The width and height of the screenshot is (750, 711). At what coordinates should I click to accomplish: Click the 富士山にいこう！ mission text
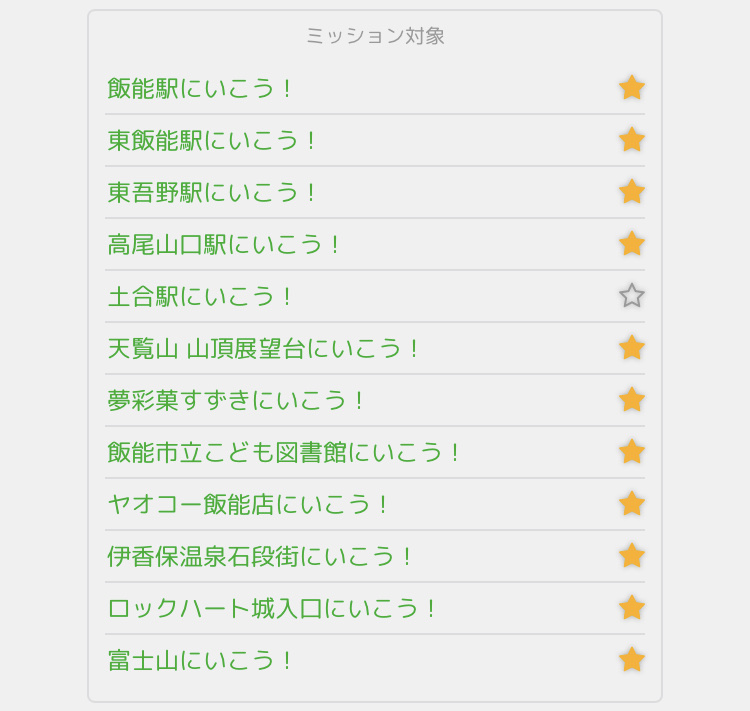coord(199,661)
